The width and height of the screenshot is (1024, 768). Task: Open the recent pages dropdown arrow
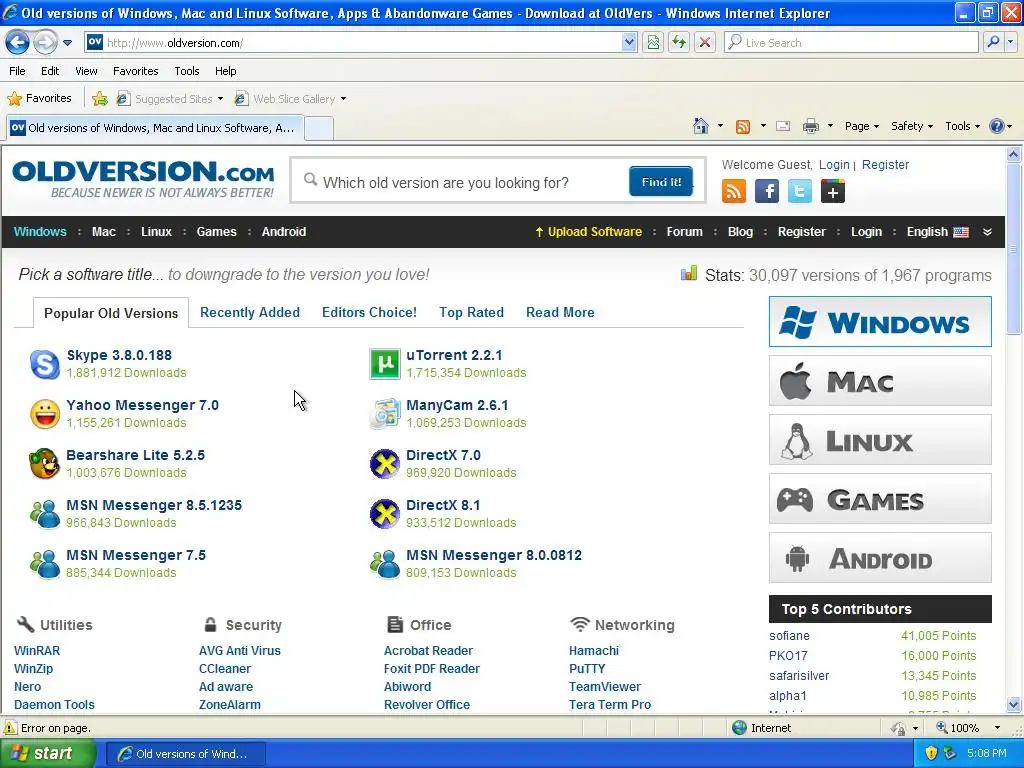click(x=67, y=43)
